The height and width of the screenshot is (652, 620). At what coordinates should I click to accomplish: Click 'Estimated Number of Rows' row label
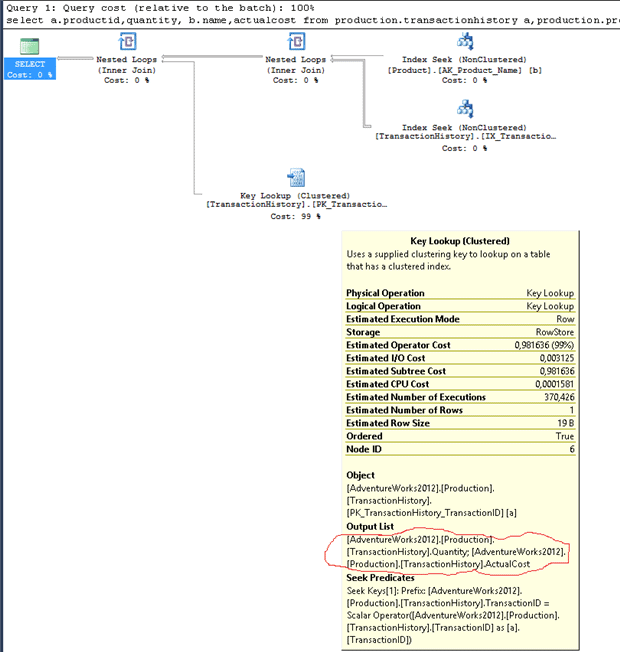pyautogui.click(x=404, y=410)
